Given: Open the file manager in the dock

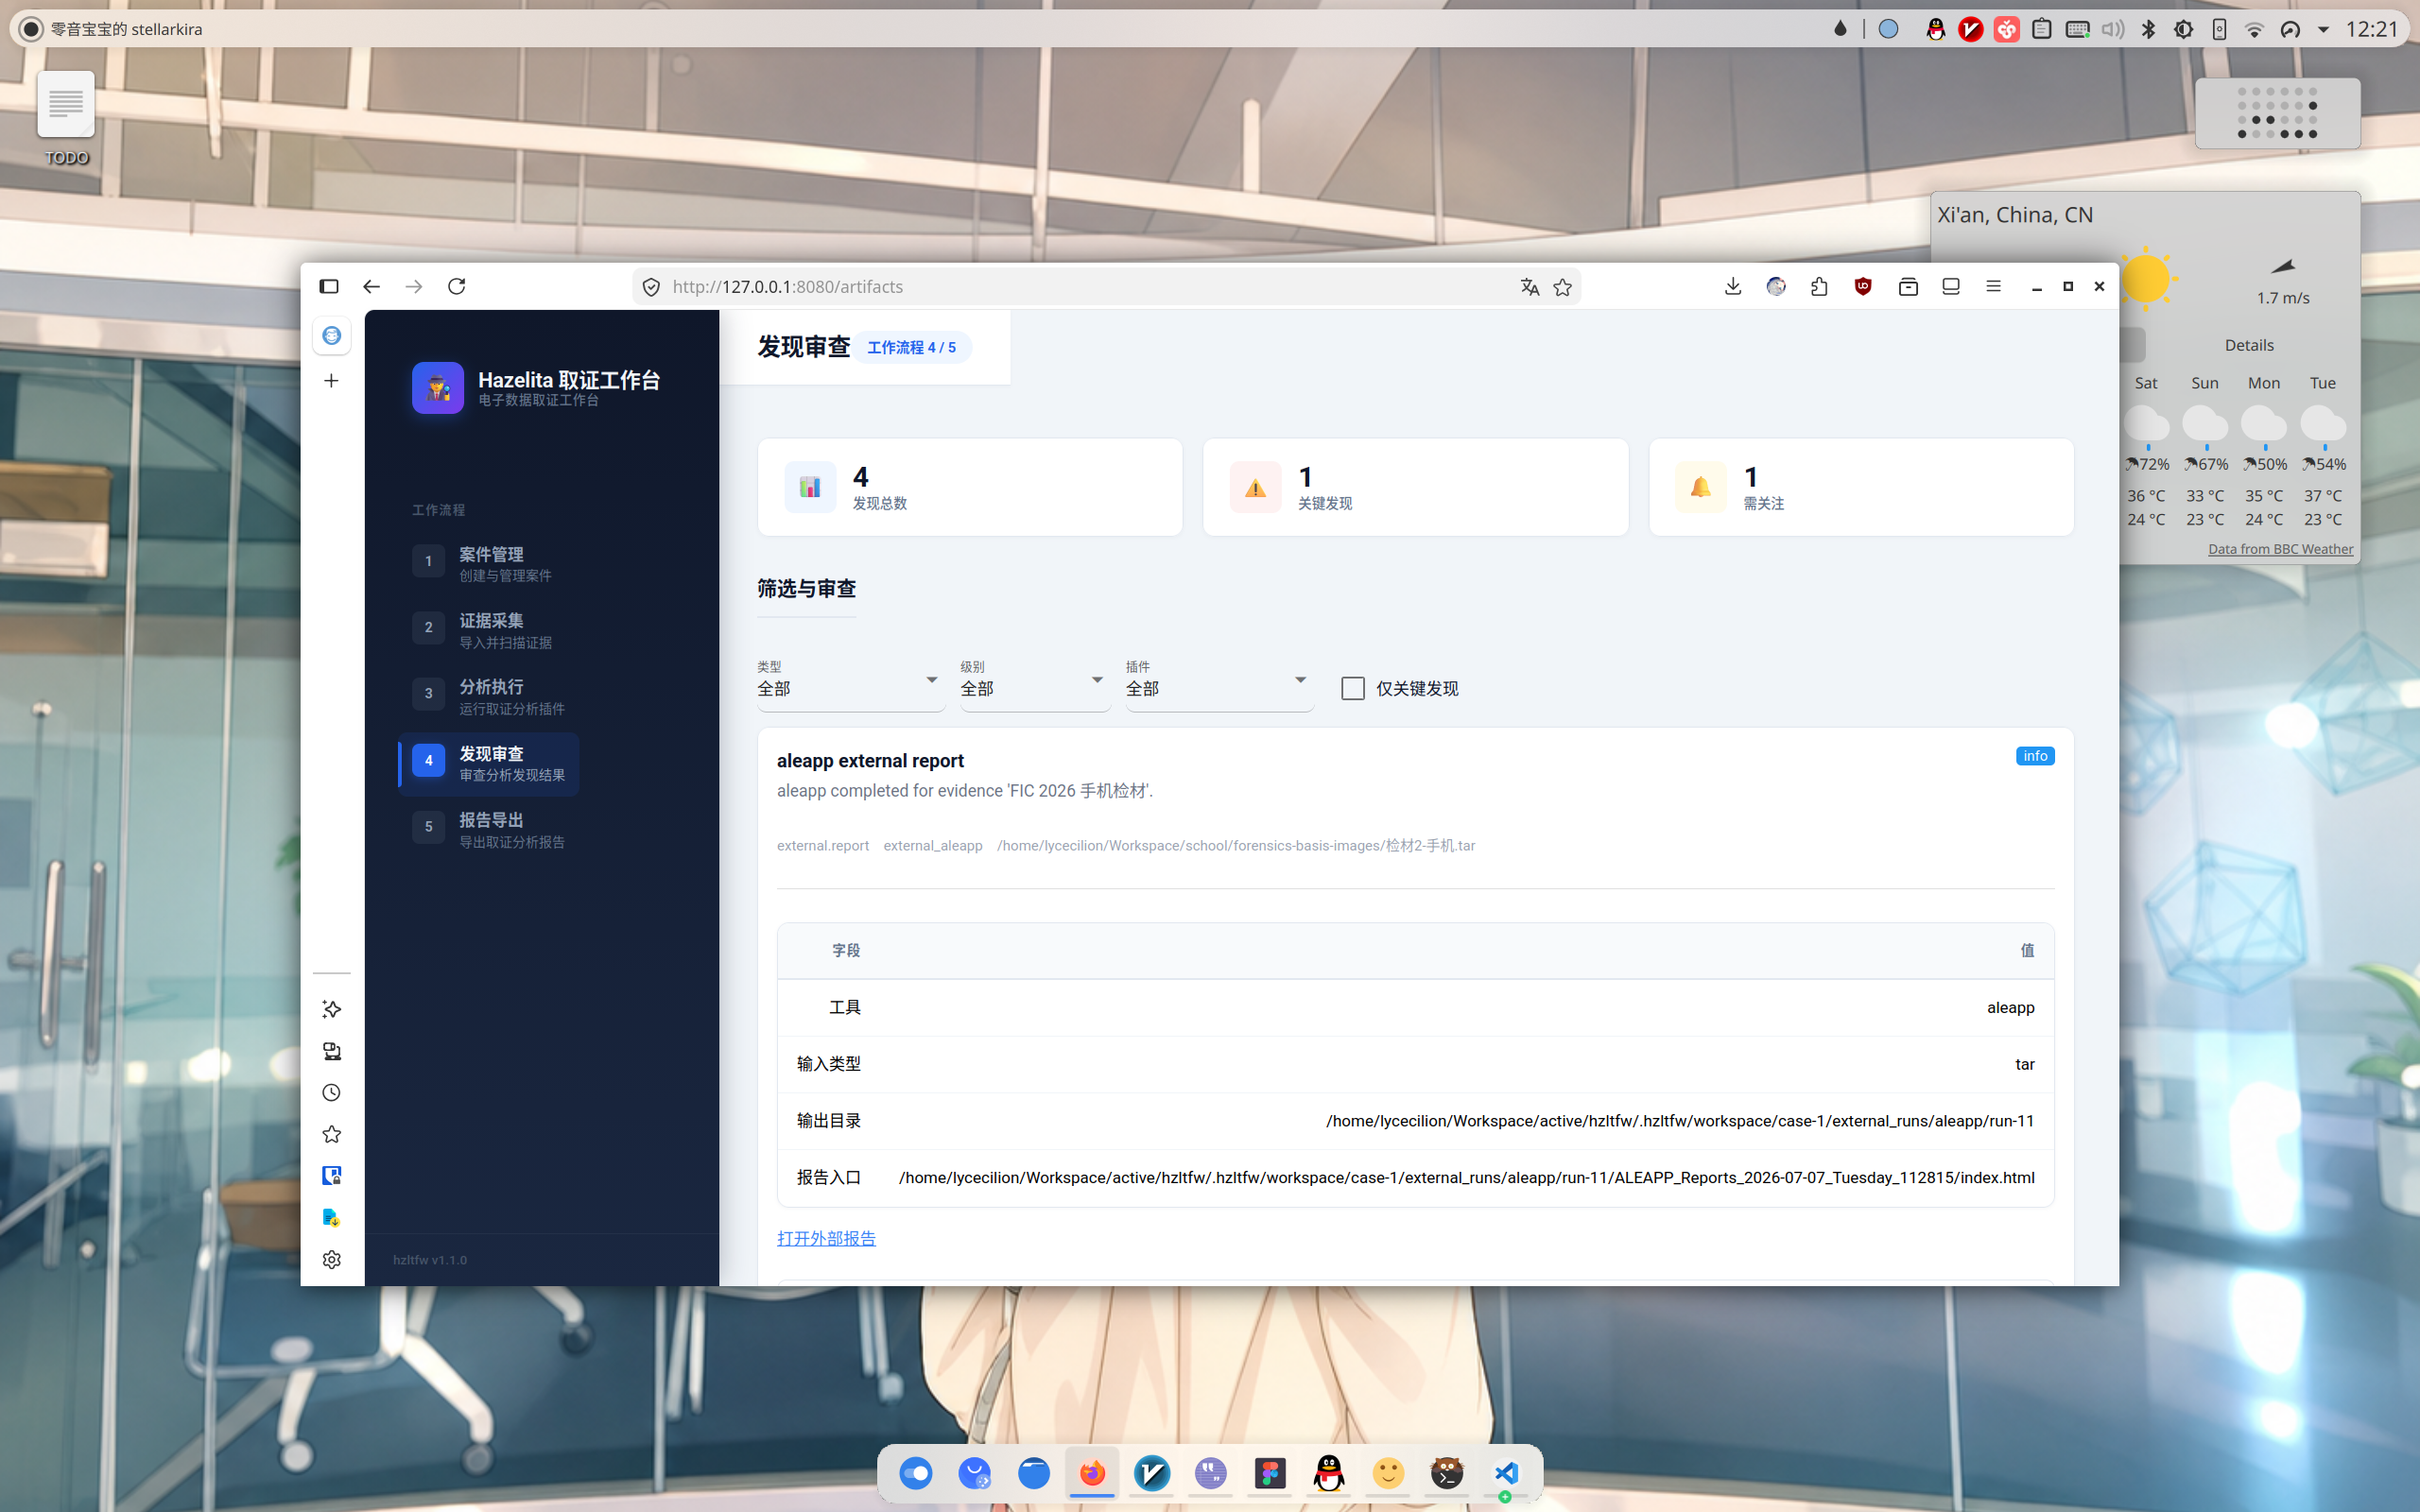Looking at the screenshot, I should point(1033,1473).
